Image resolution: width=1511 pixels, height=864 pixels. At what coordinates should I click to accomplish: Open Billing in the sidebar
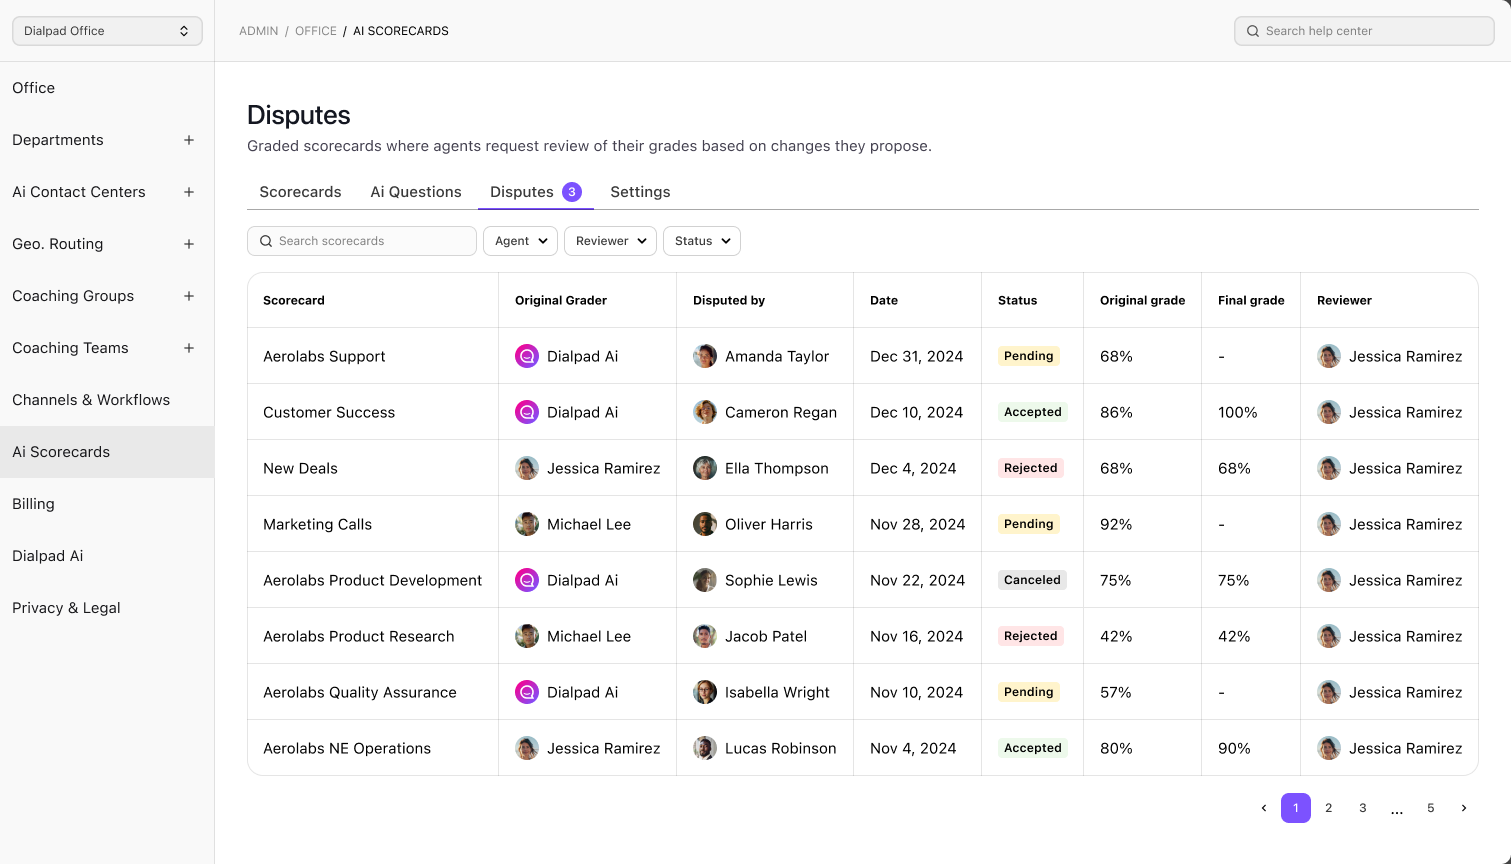(x=107, y=504)
